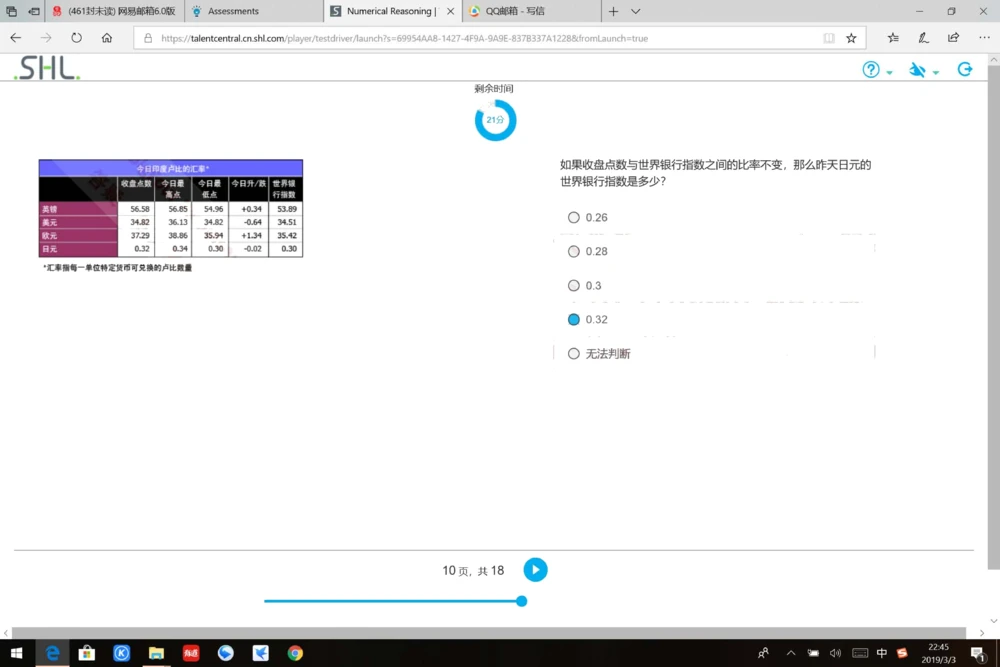Open Youdao Dictionary from the taskbar
The height and width of the screenshot is (667, 1000).
tap(190, 653)
